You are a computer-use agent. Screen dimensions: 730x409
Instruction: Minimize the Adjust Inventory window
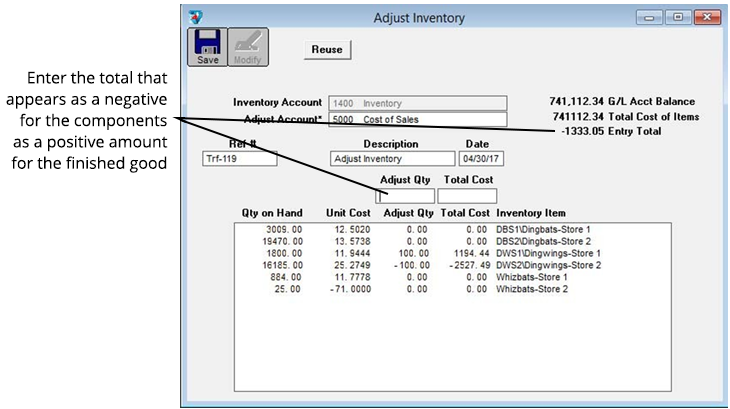[652, 18]
